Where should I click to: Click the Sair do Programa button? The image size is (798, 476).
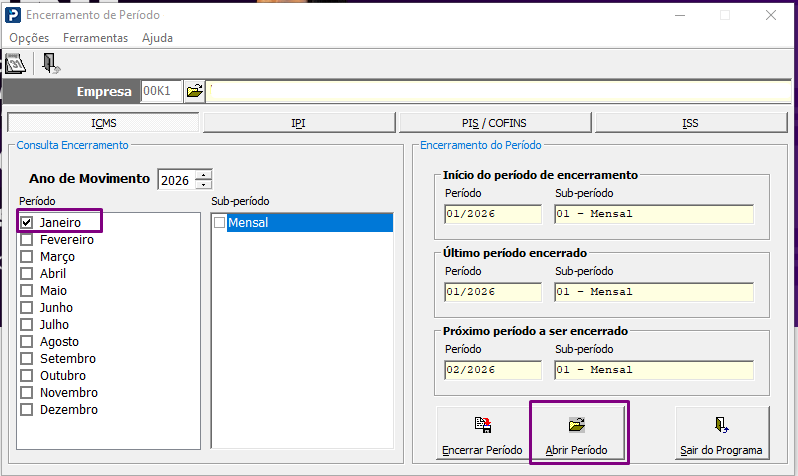[x=721, y=433]
